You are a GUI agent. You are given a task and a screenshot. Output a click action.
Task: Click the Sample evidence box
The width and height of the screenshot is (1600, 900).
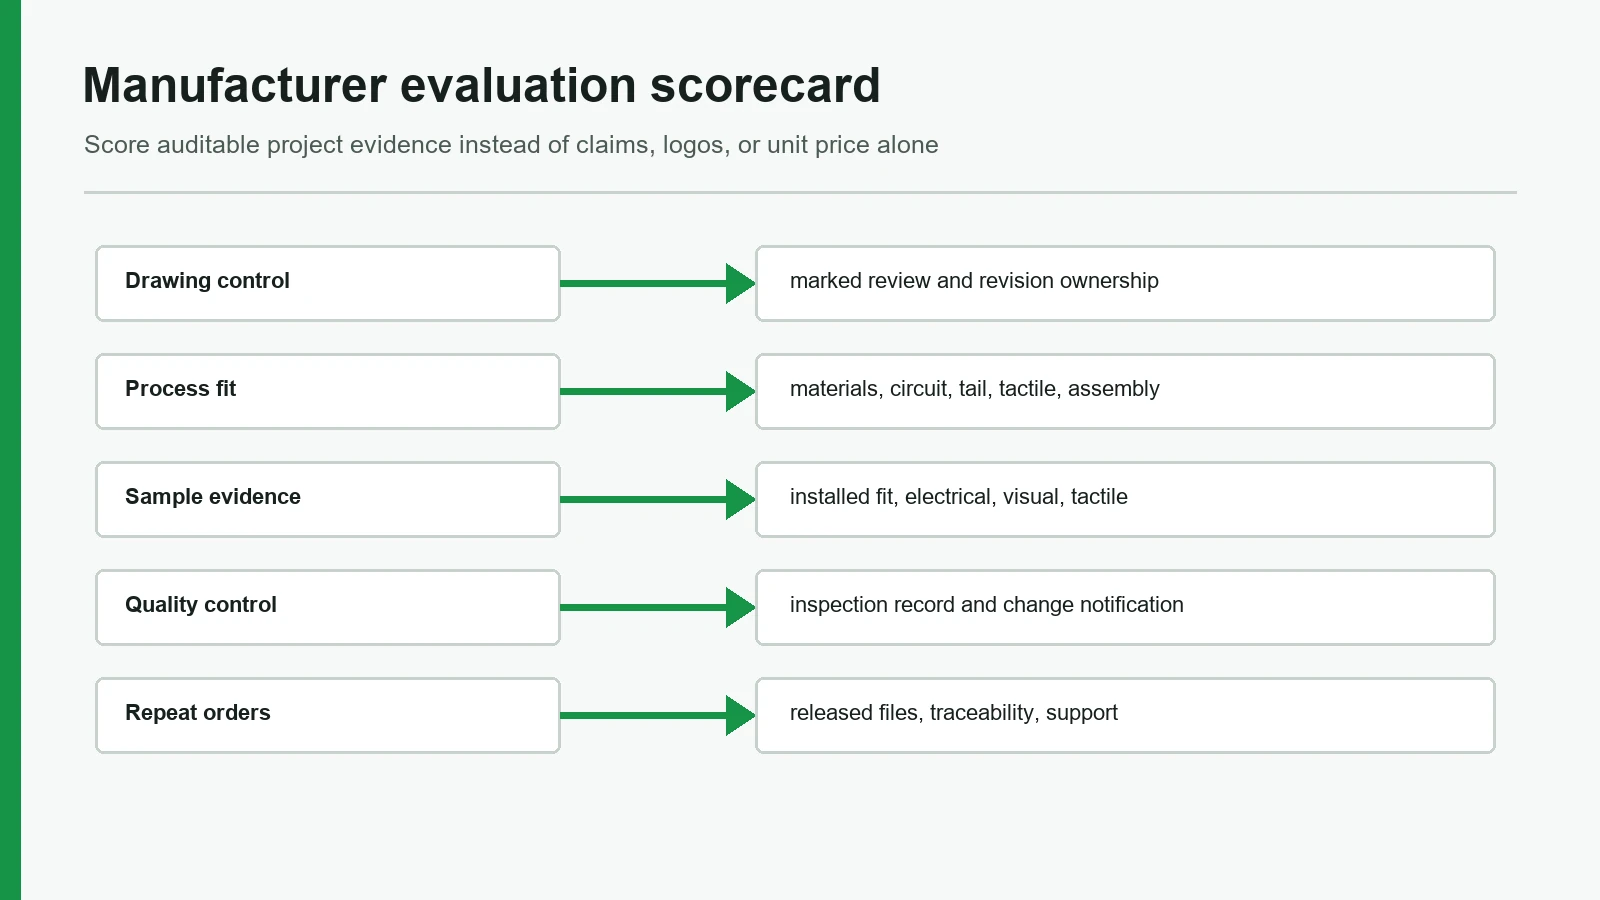(328, 499)
